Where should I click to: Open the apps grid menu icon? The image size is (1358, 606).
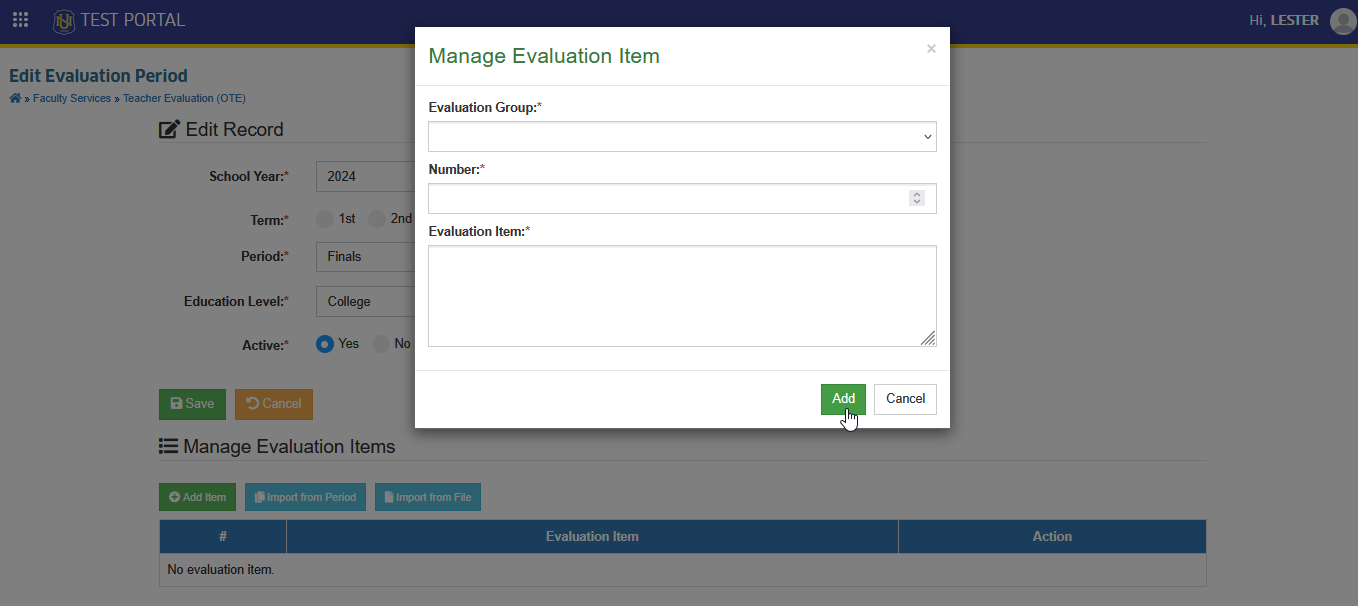coord(20,20)
